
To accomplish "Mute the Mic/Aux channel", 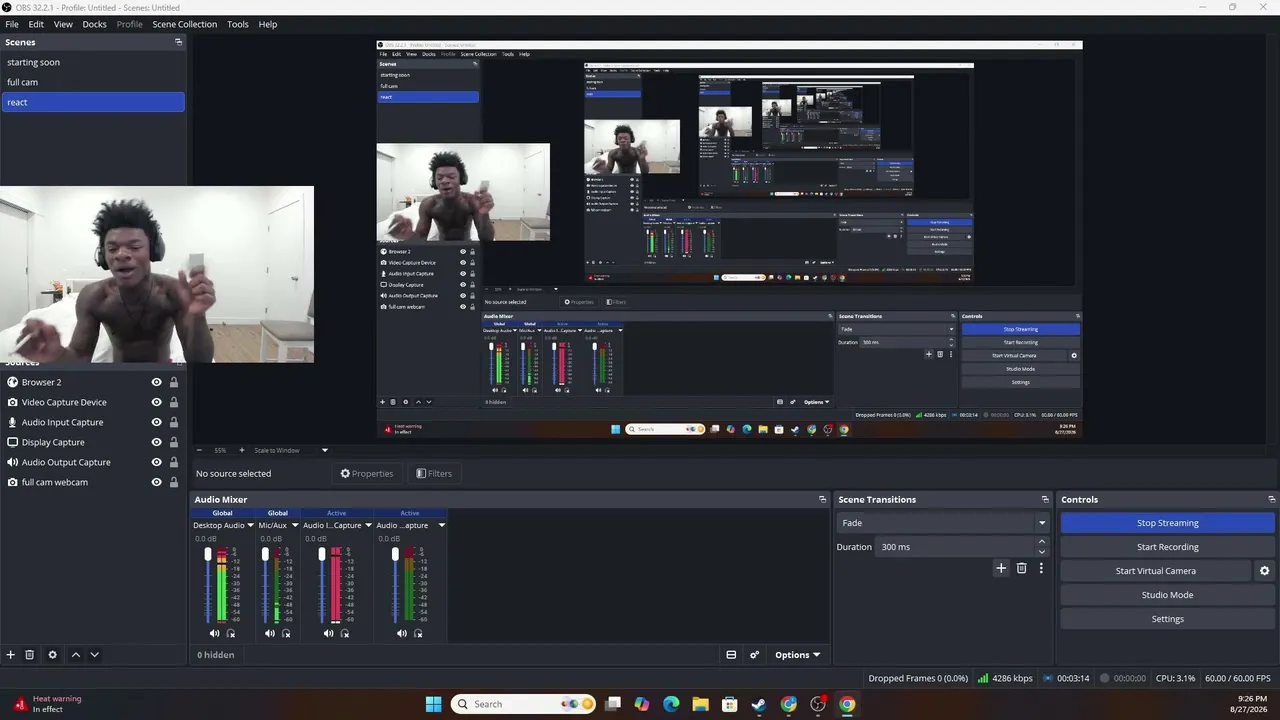I will 269,633.
